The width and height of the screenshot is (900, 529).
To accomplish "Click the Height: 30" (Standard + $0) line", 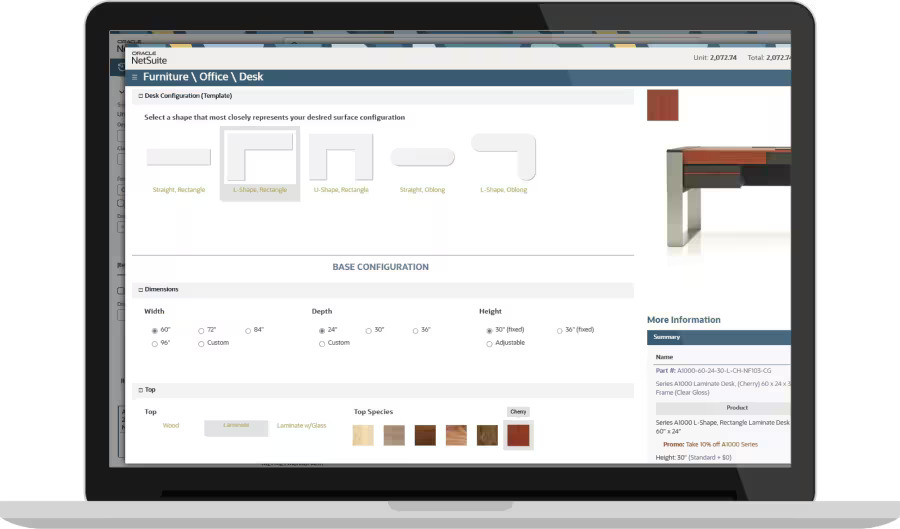I will (693, 458).
